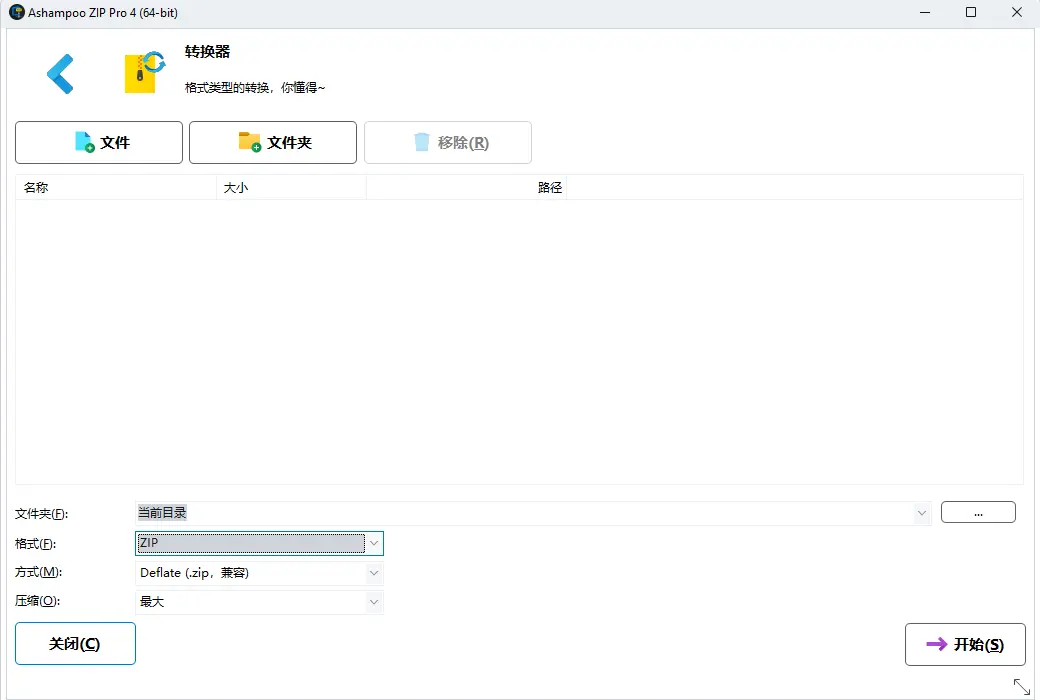Close the converter with the 关闭(C) button
The image size is (1040, 700).
tap(75, 644)
